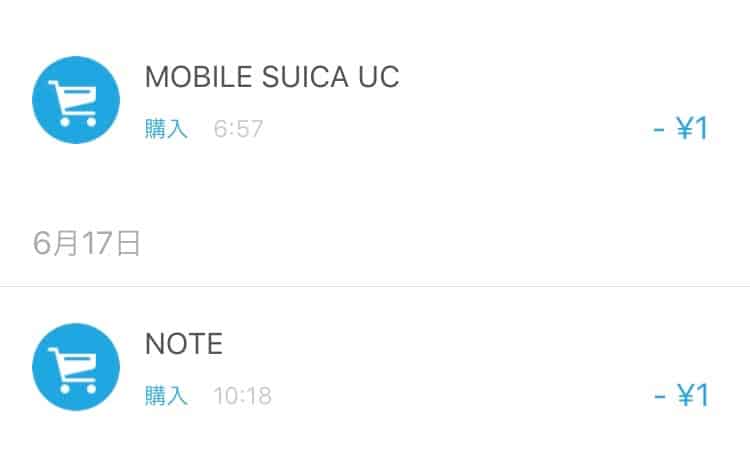Image resolution: width=750 pixels, height=458 pixels.
Task: Click the word SUICA in the first transaction
Action: (305, 76)
